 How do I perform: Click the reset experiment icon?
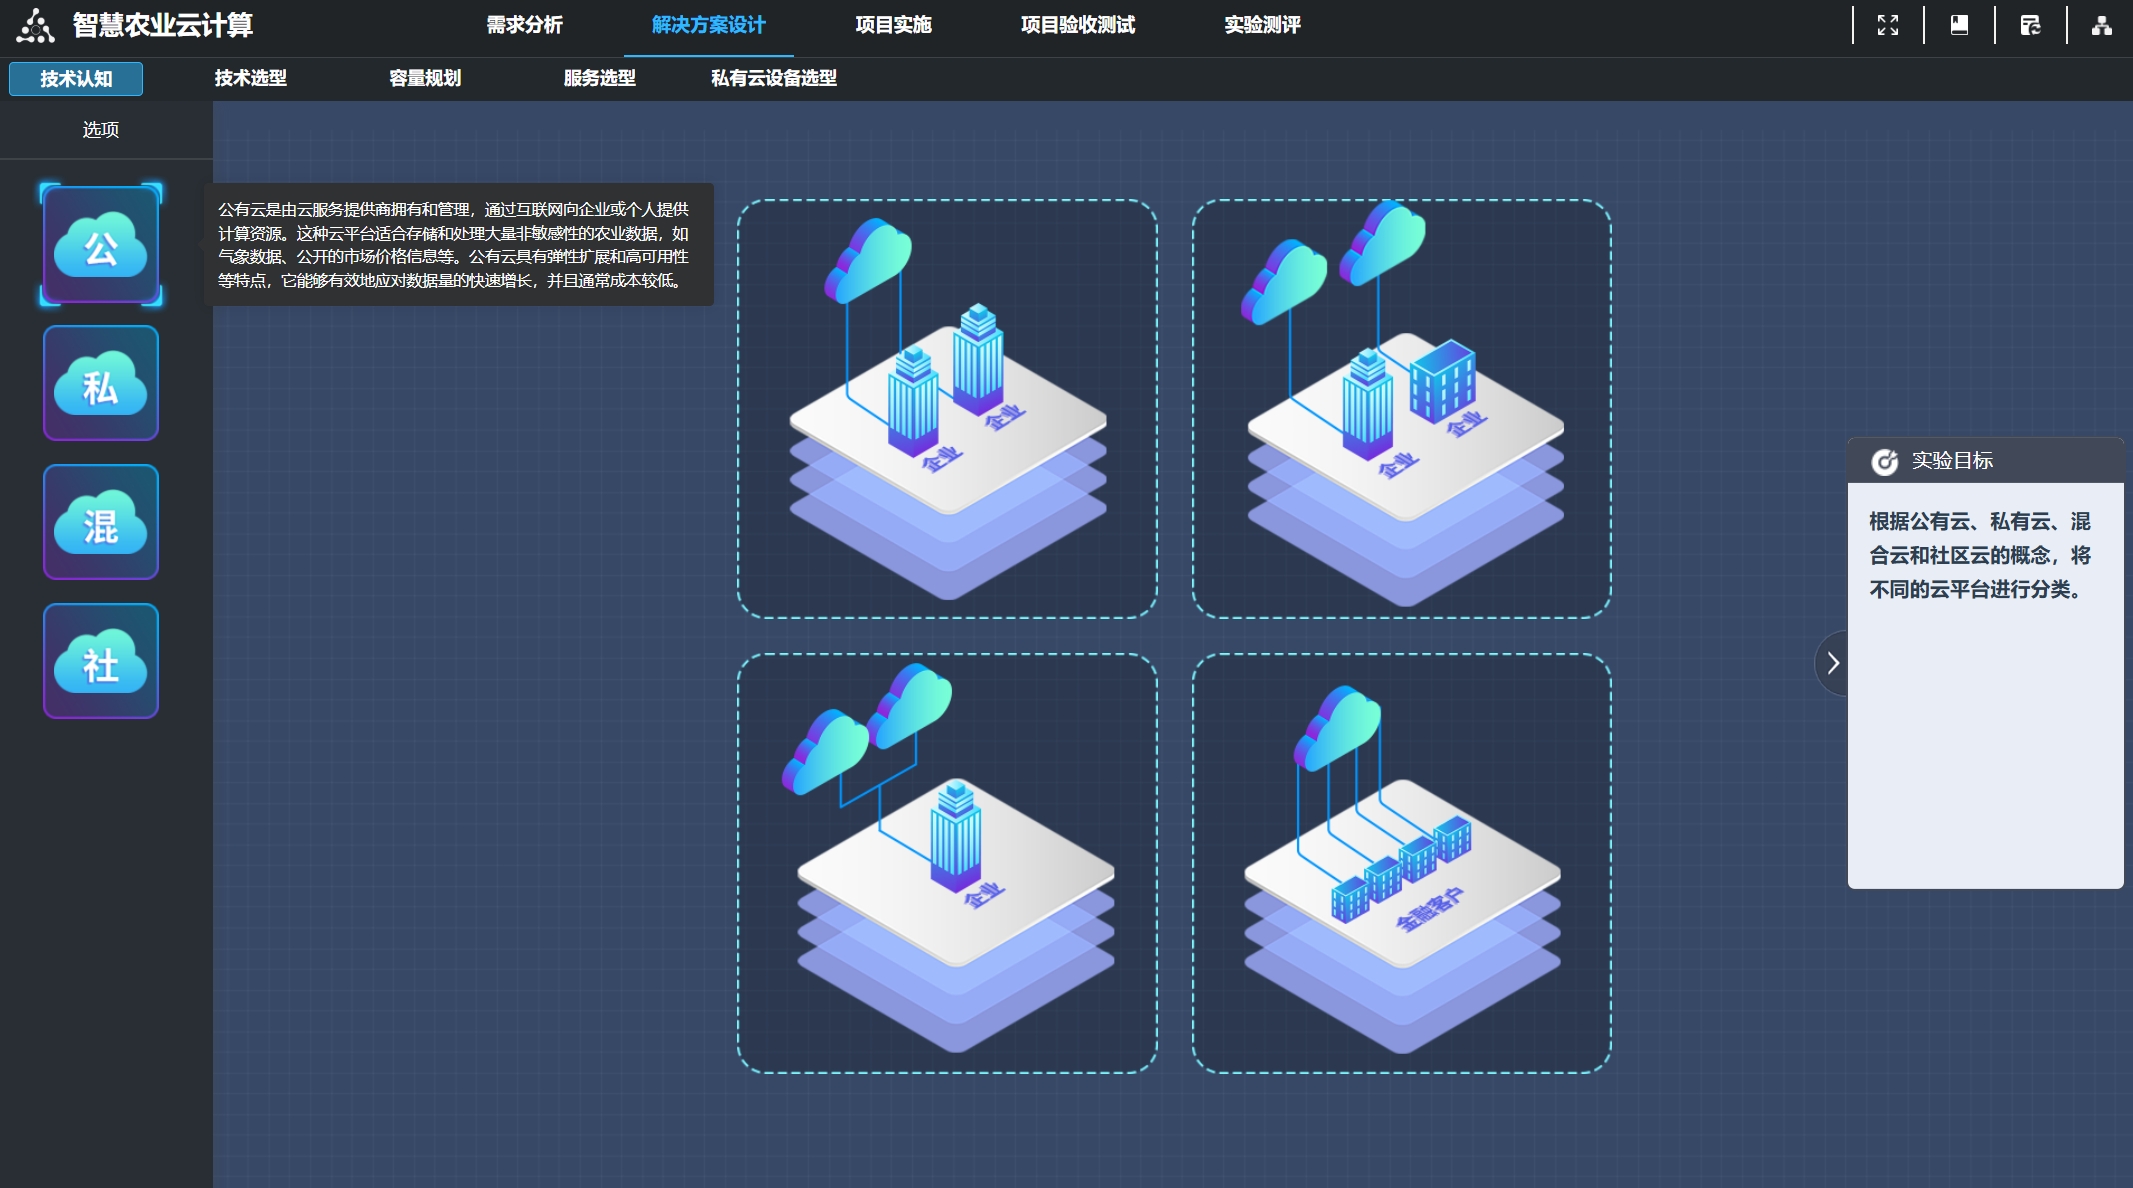2031,24
